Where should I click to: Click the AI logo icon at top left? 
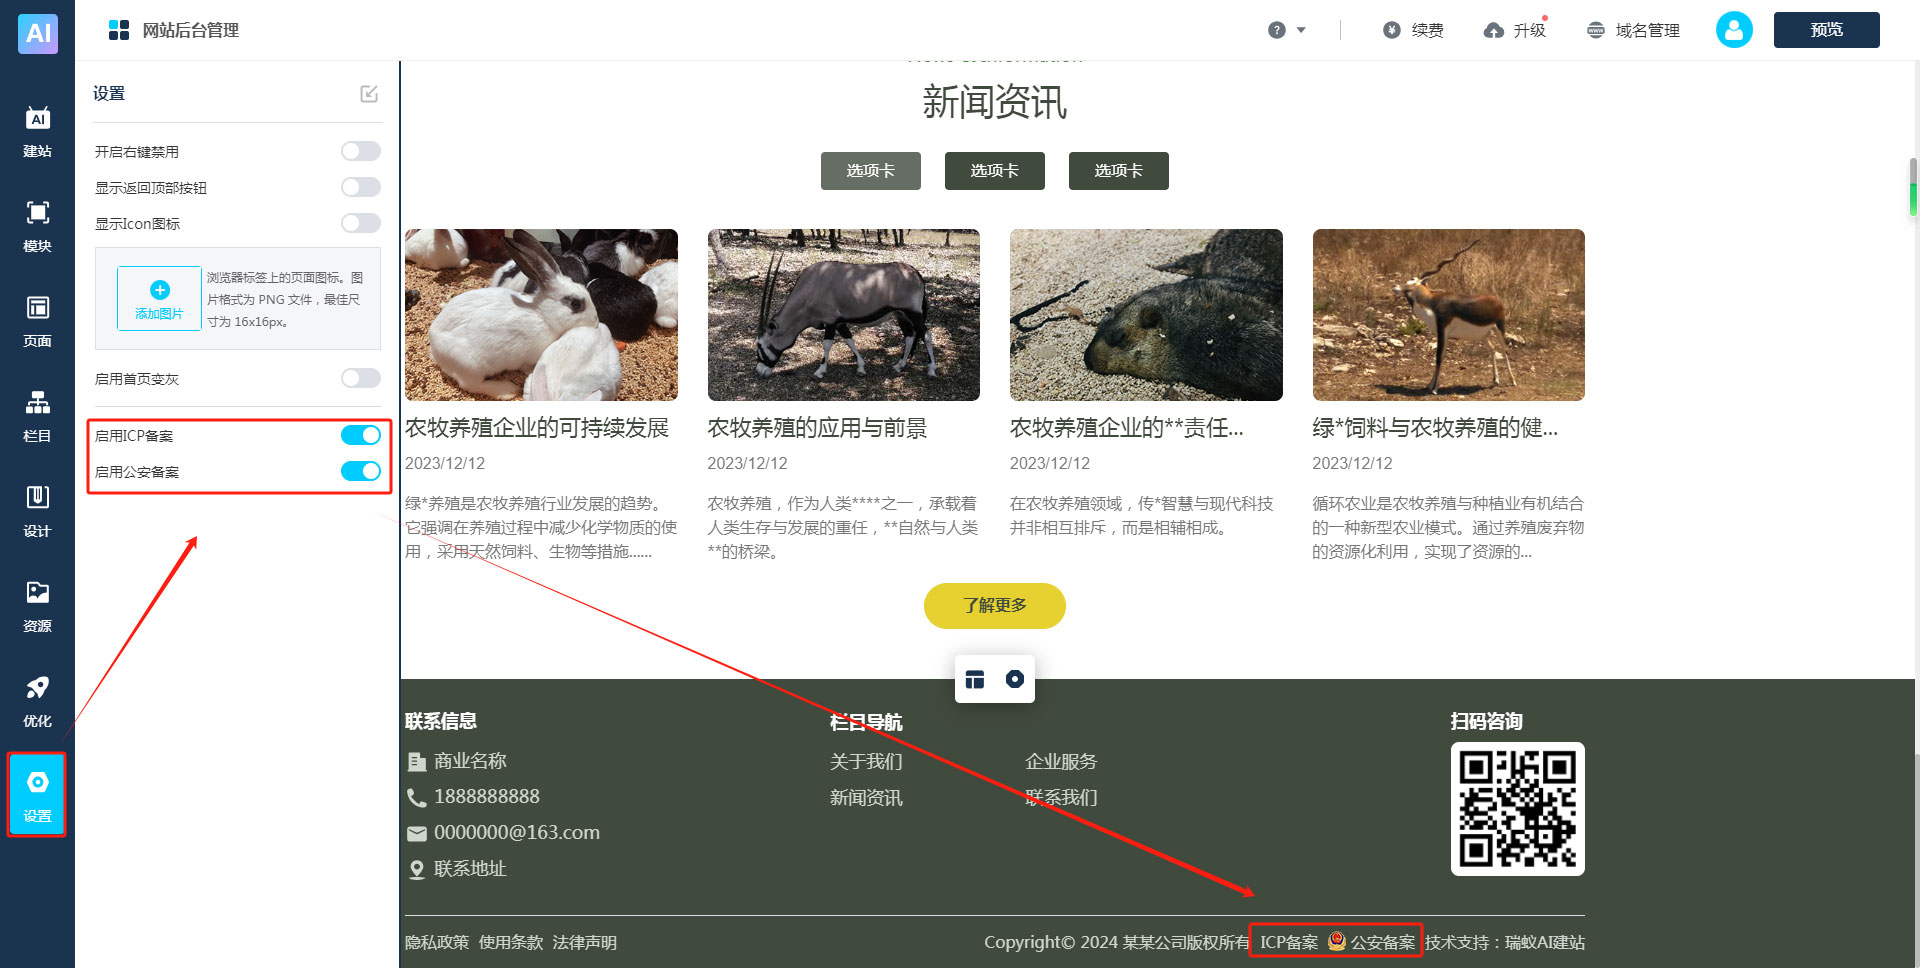38,32
